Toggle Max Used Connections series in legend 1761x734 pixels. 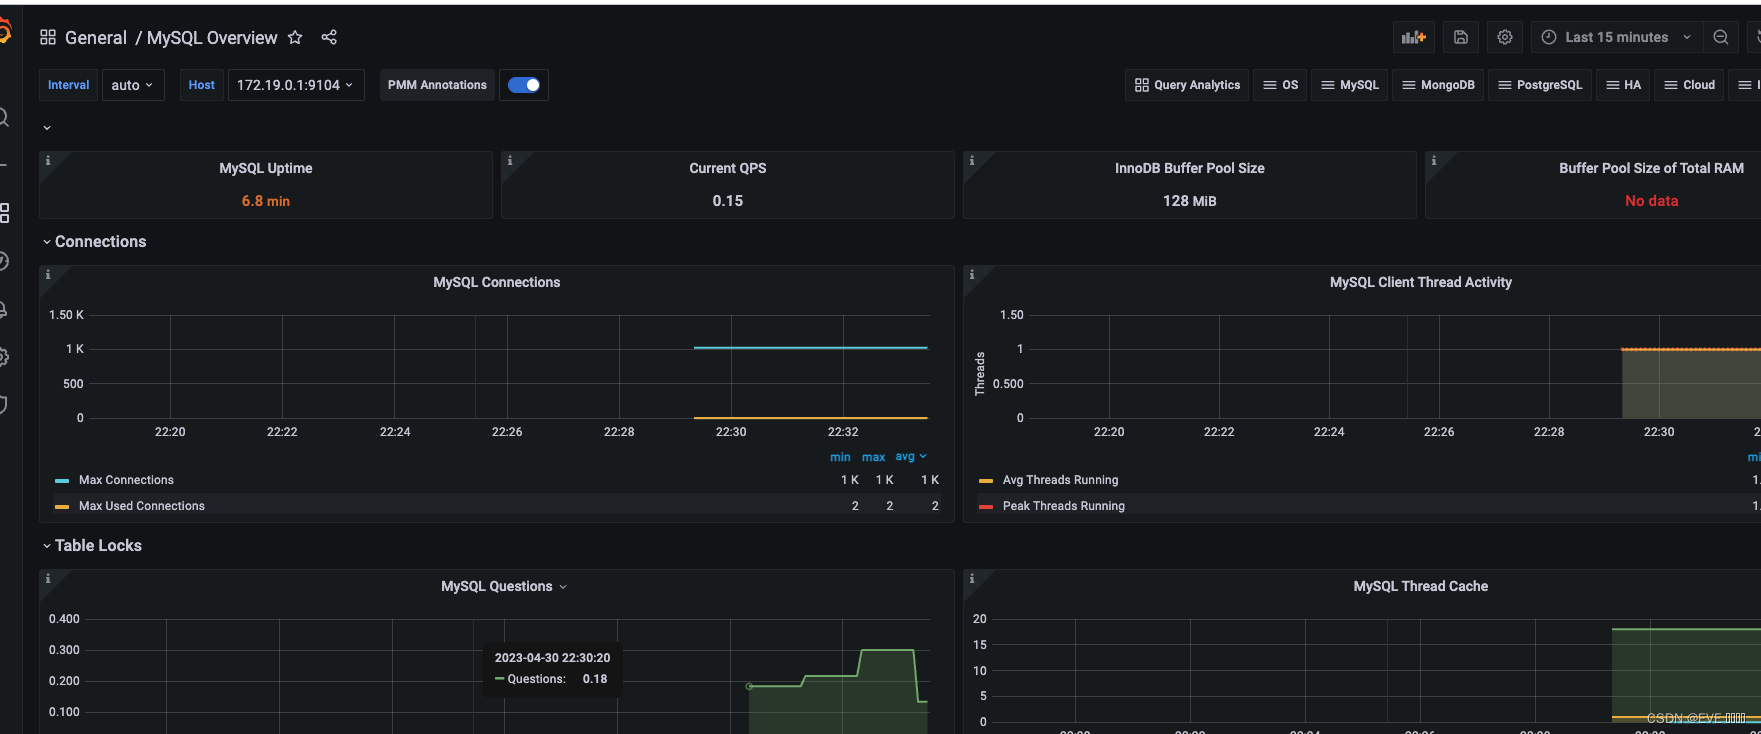pos(142,506)
